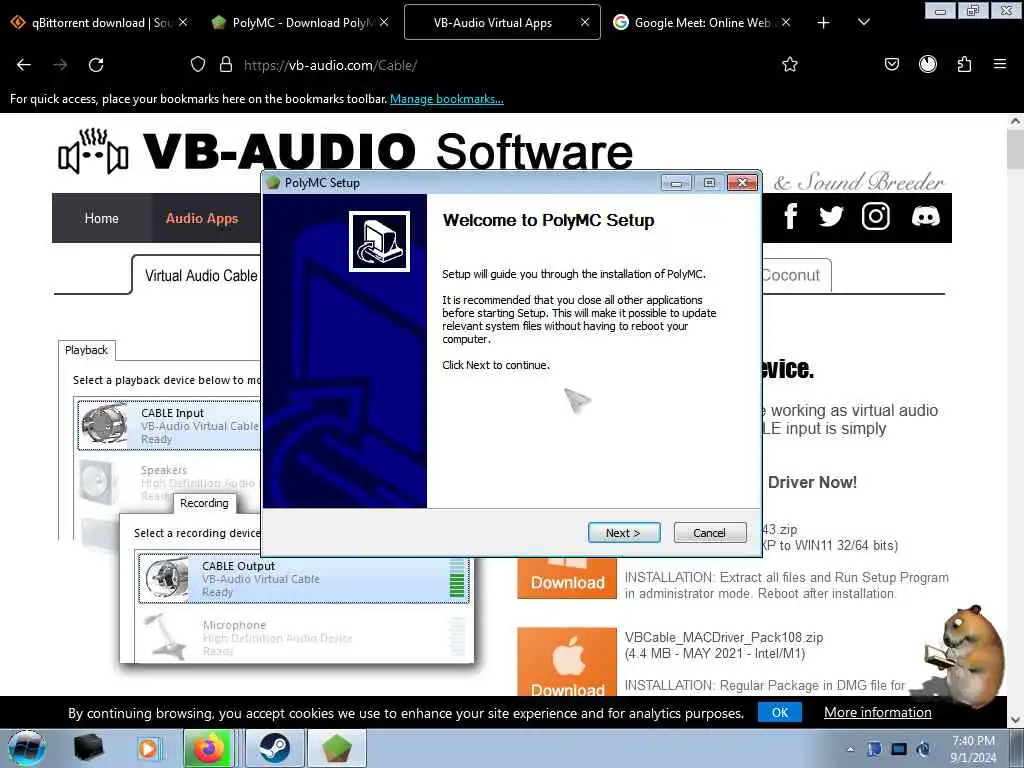Image resolution: width=1024 pixels, height=768 pixels.
Task: Open the black box taskbar application
Action: pos(88,748)
